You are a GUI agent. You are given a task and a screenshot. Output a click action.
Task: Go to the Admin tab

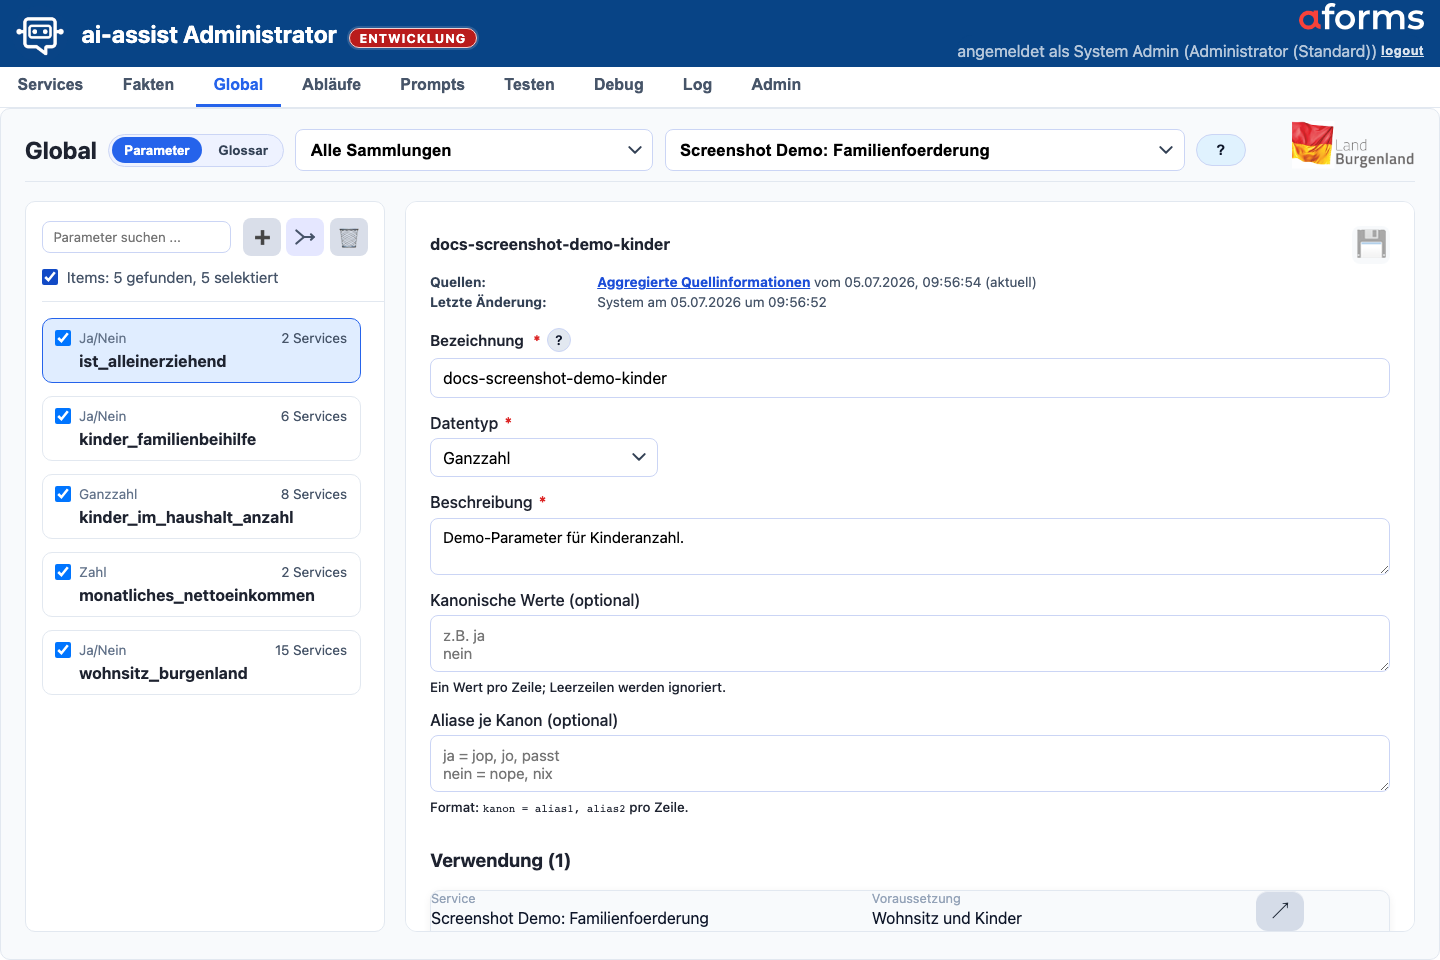[776, 85]
